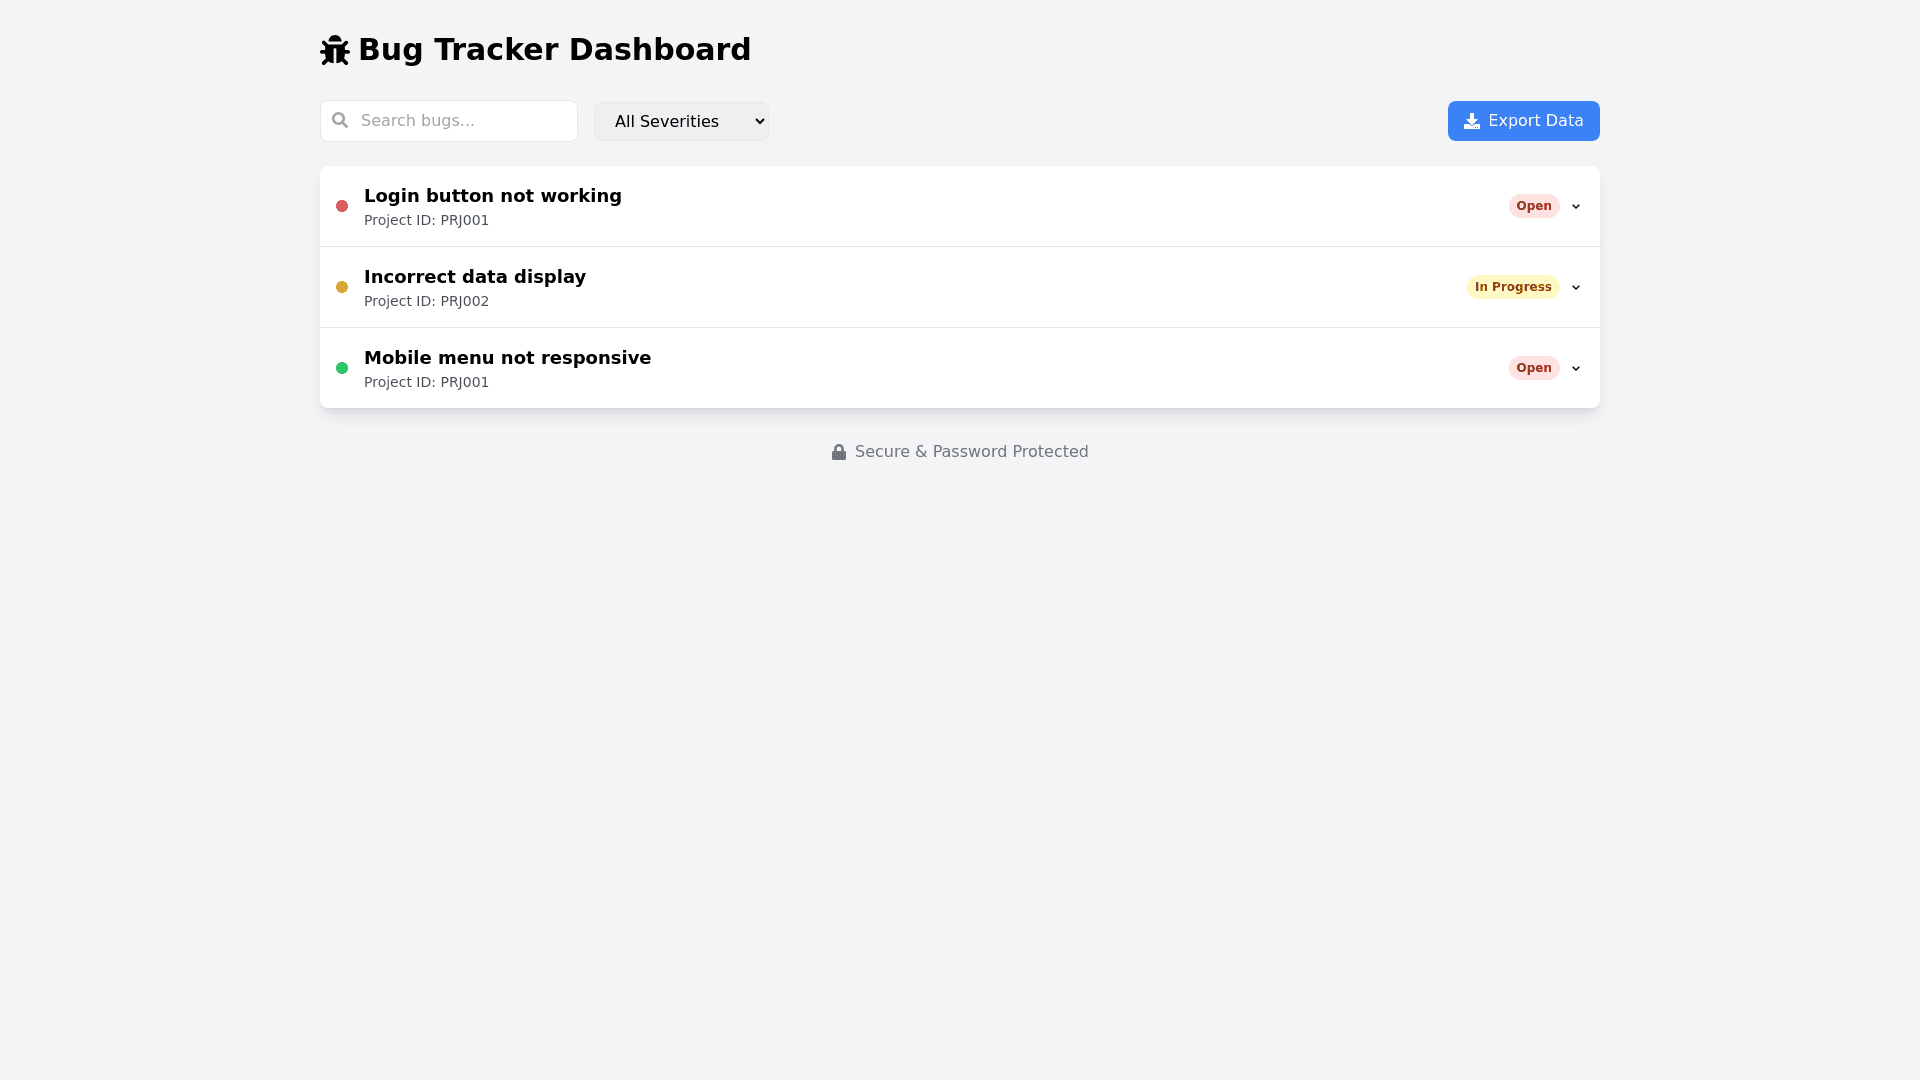Screen dimensions: 1920x1080
Task: Click the bug logo icon
Action: point(335,50)
